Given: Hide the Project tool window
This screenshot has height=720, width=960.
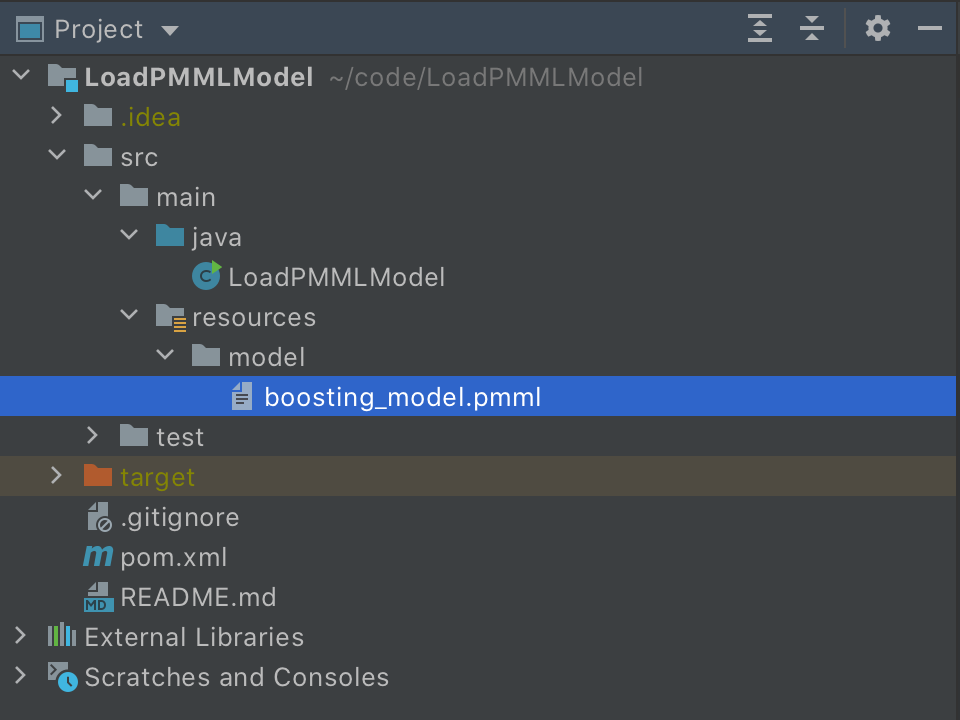Looking at the screenshot, I should (930, 29).
